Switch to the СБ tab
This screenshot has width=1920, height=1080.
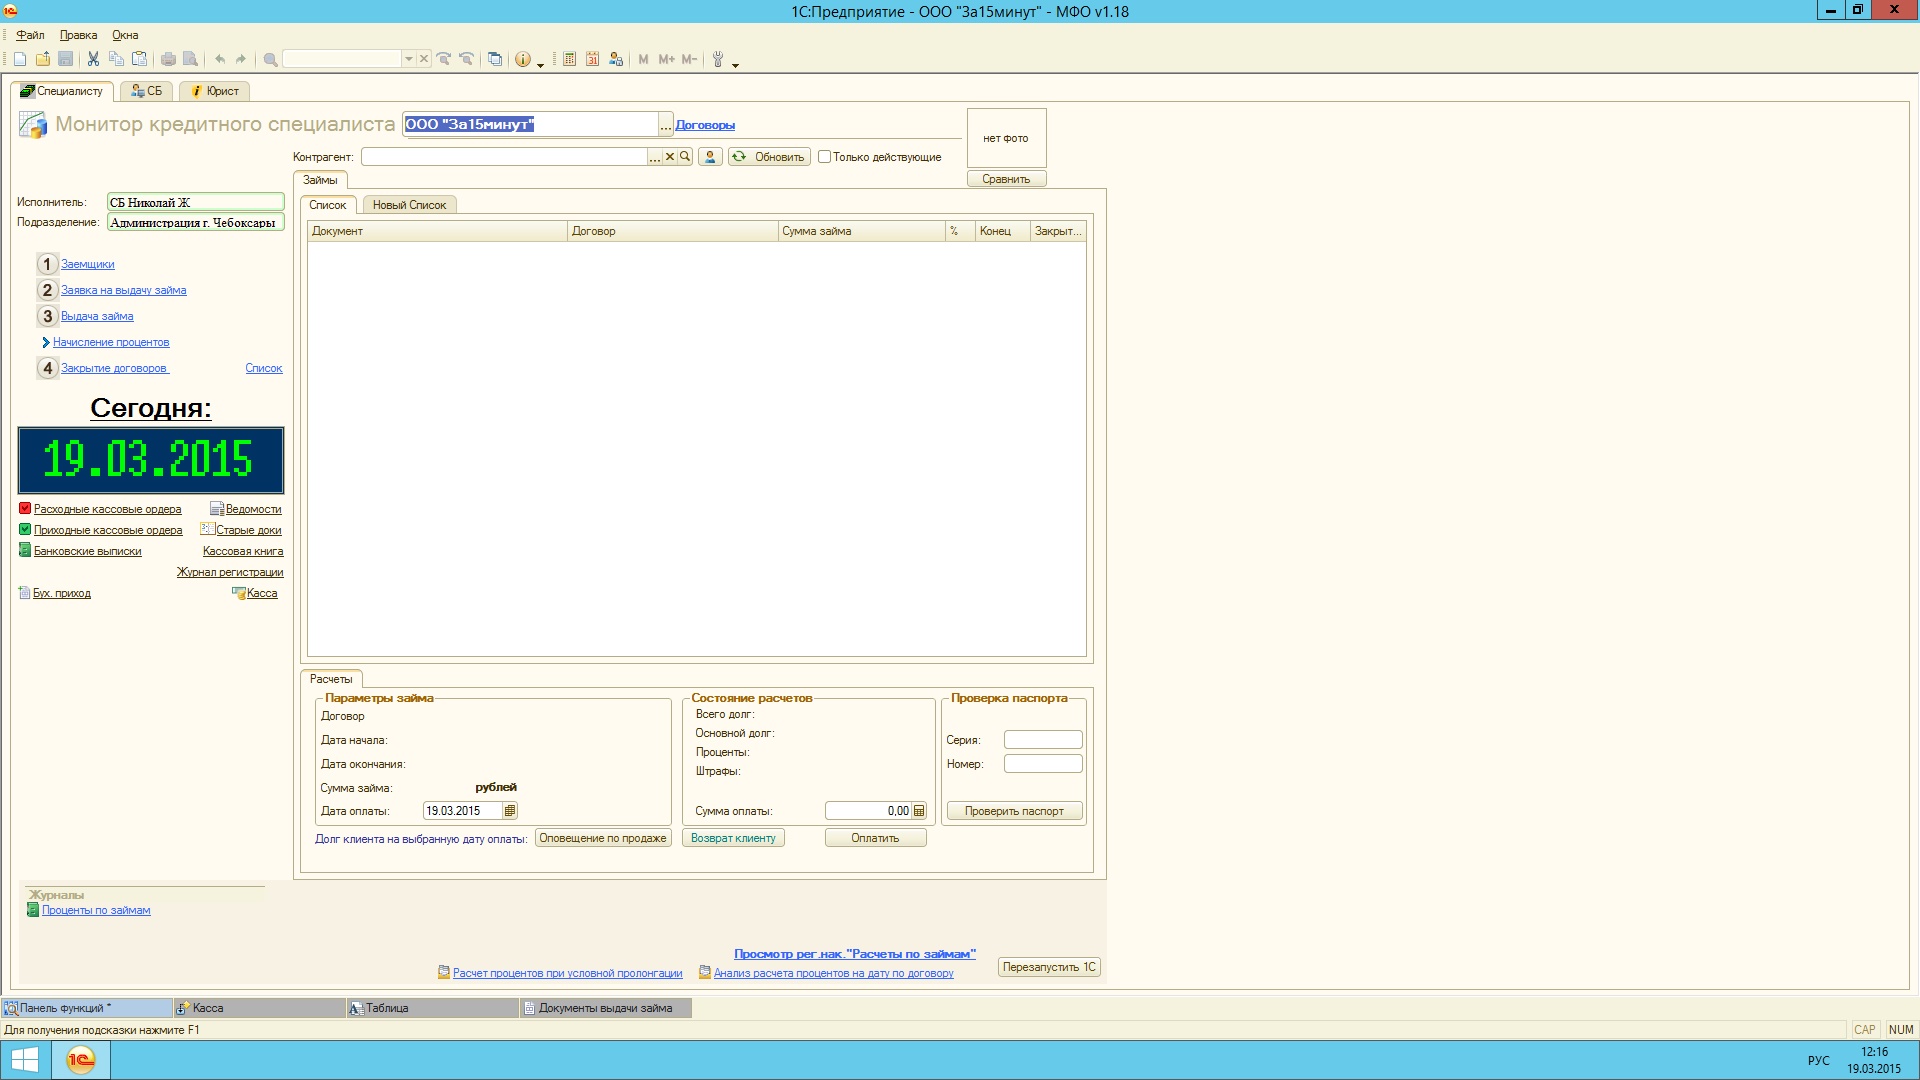[146, 91]
